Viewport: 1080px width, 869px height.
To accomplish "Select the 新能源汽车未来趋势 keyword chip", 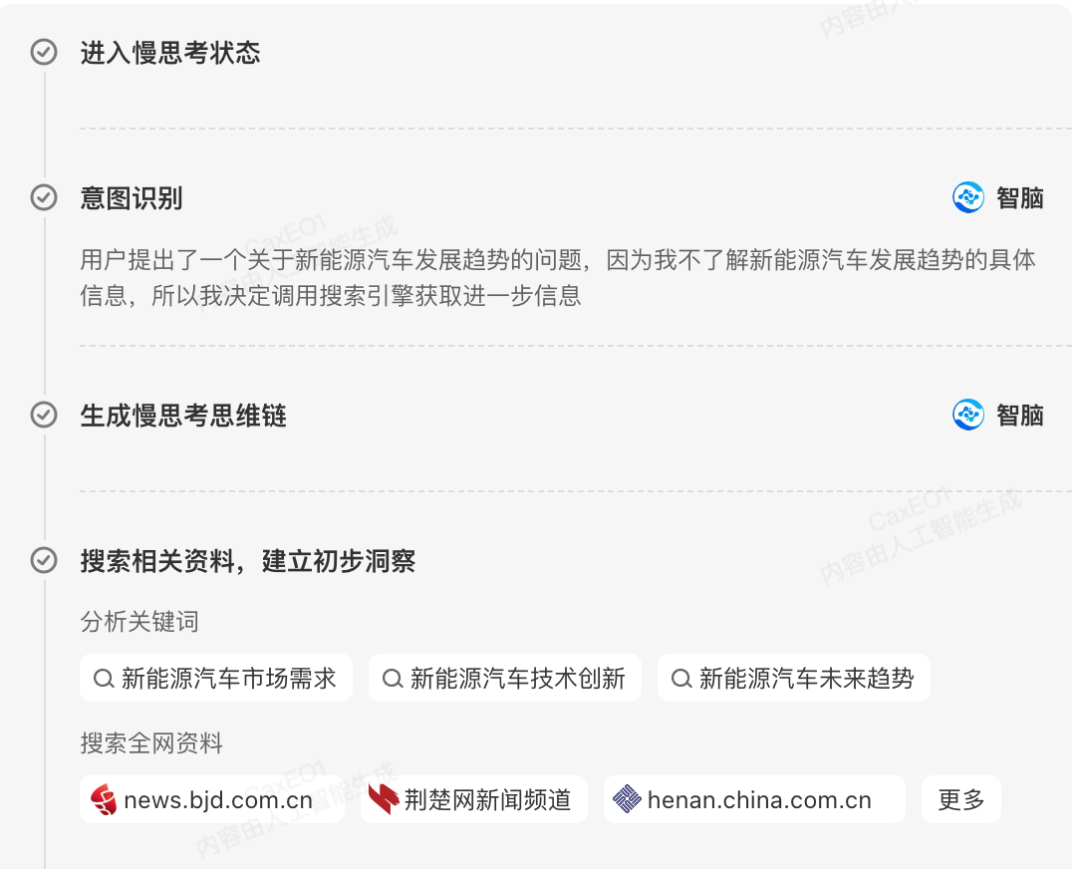I will coord(793,678).
